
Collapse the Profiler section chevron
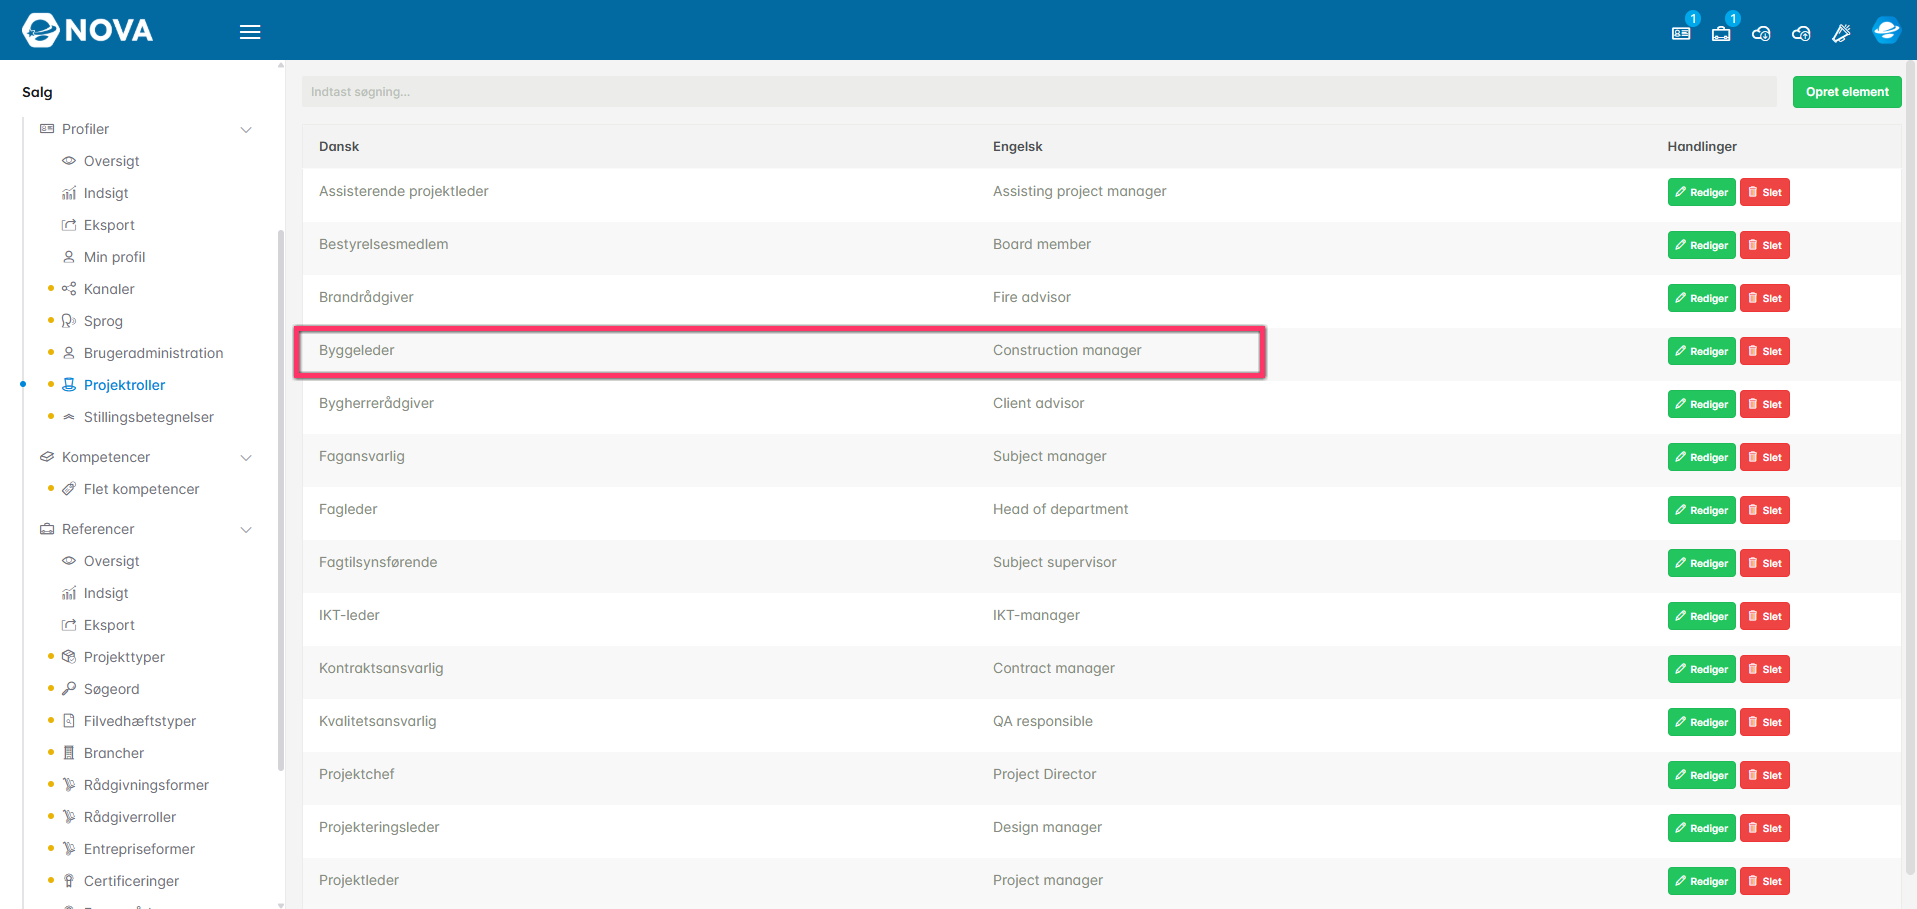pos(246,130)
